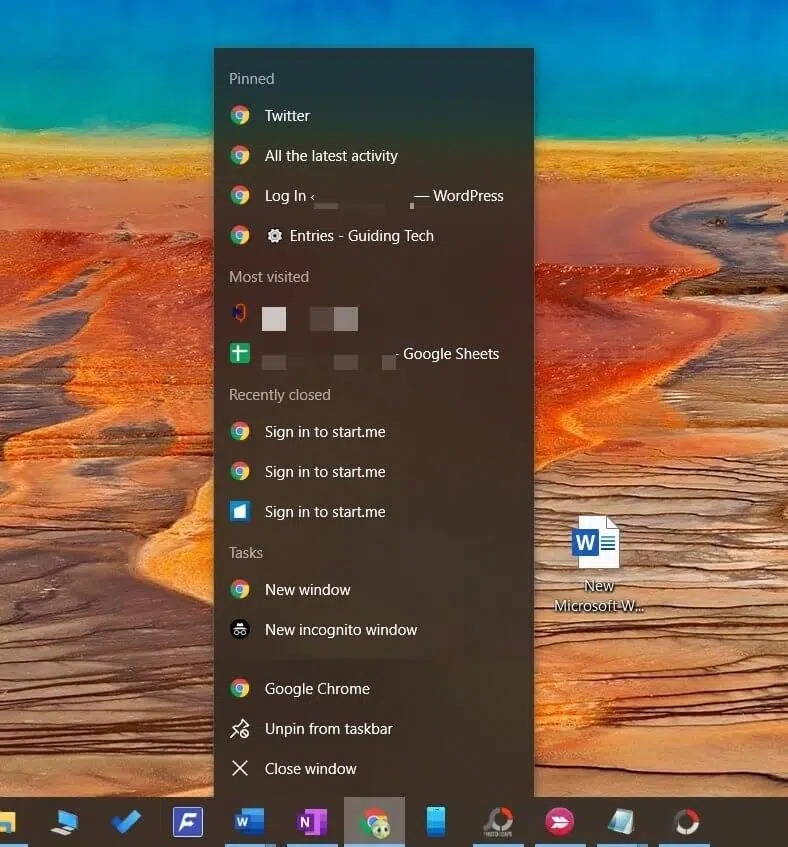Open All the latest activity pinned page
The height and width of the screenshot is (847, 788).
(x=374, y=156)
